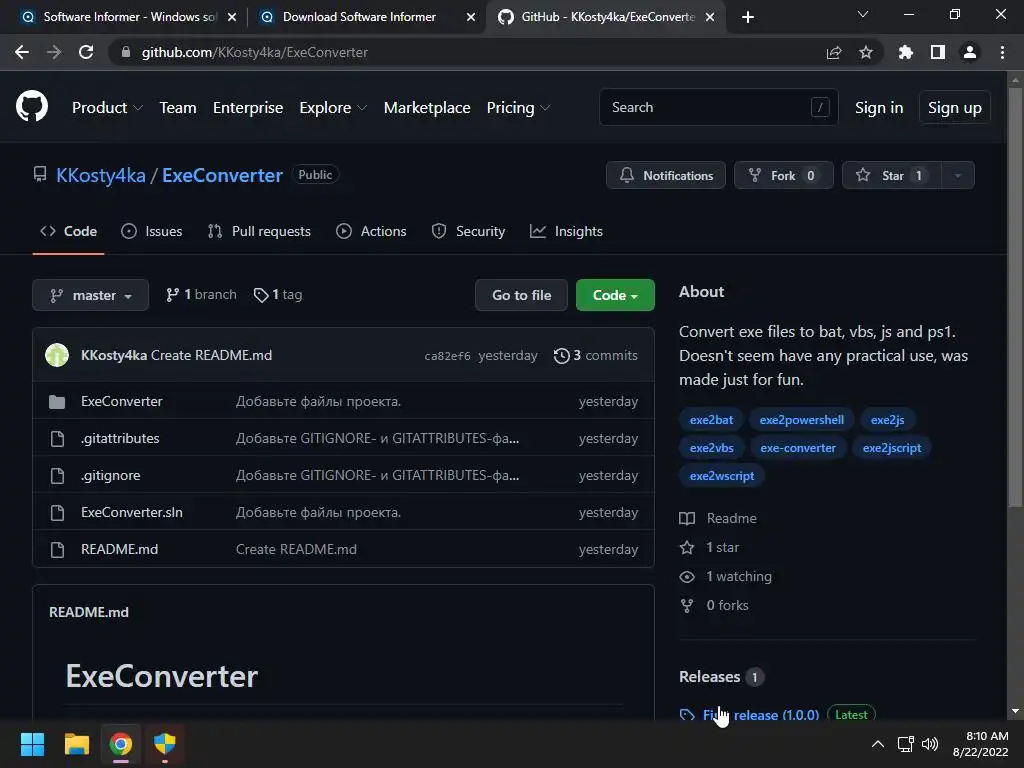Open Windows Security shield in taskbar
Screen dimensions: 1024x768
(165, 744)
